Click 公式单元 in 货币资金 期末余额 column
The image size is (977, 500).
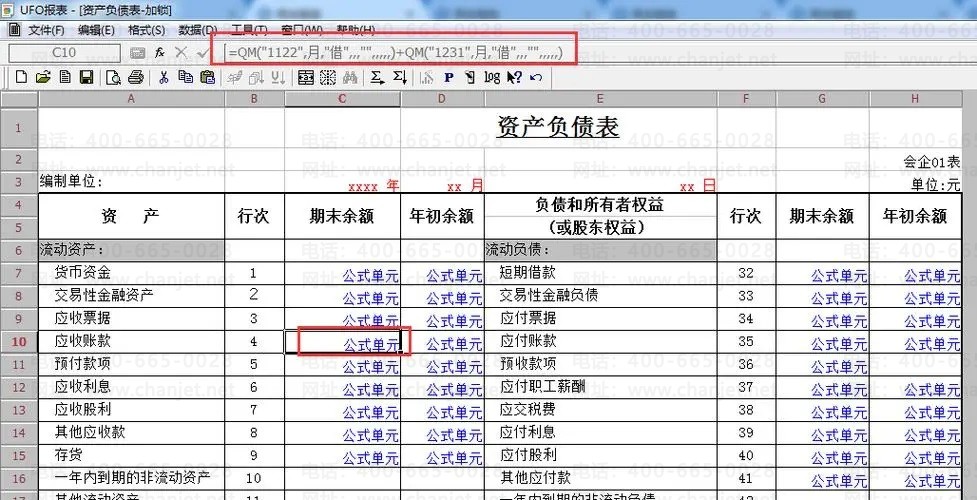click(371, 276)
